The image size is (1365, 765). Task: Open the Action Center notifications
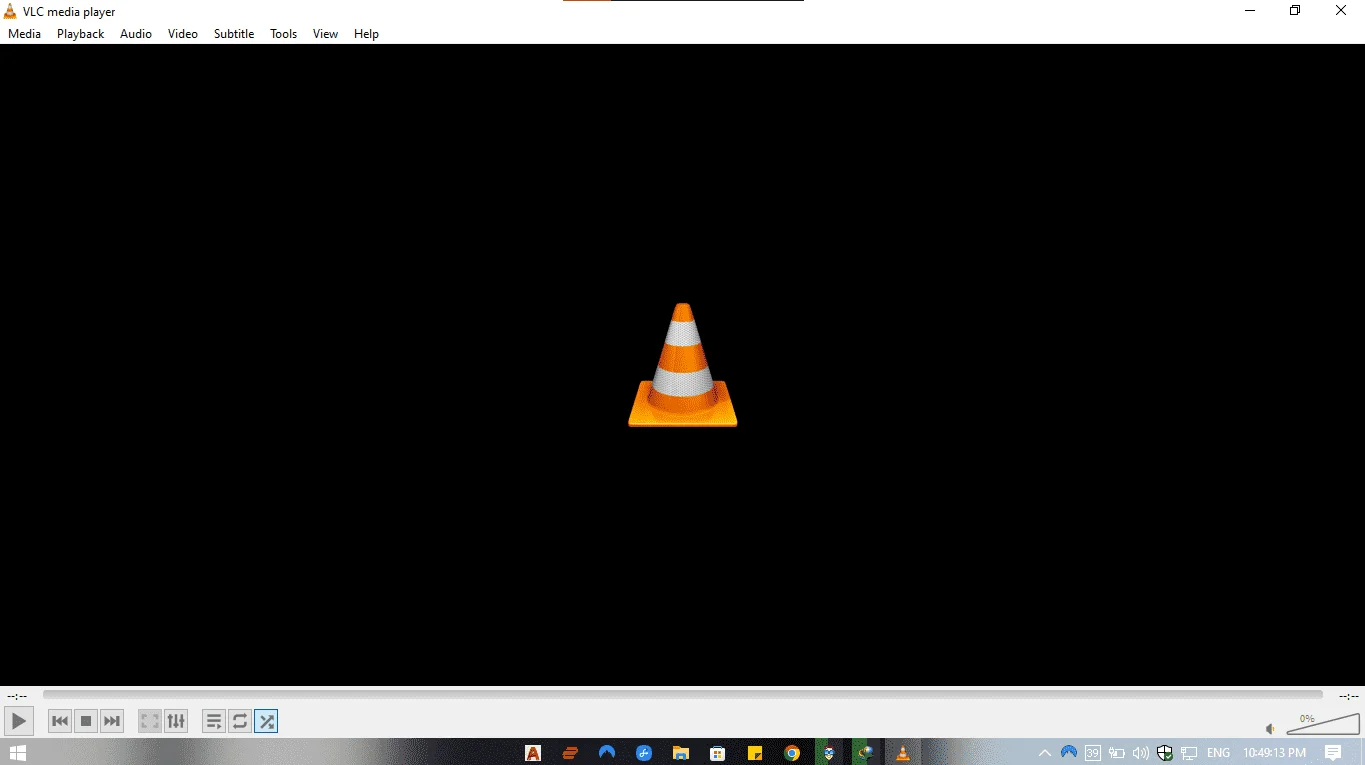click(1333, 753)
